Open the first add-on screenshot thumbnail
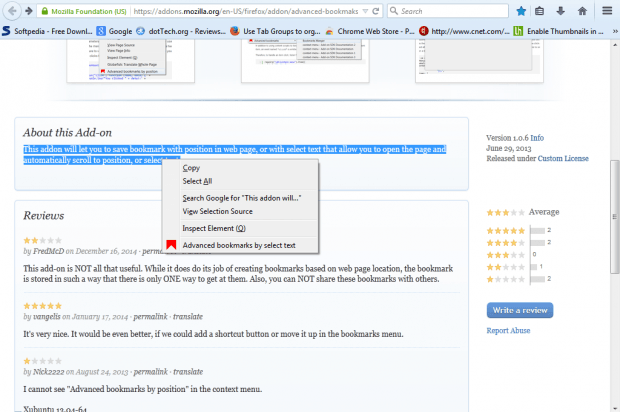 130,60
